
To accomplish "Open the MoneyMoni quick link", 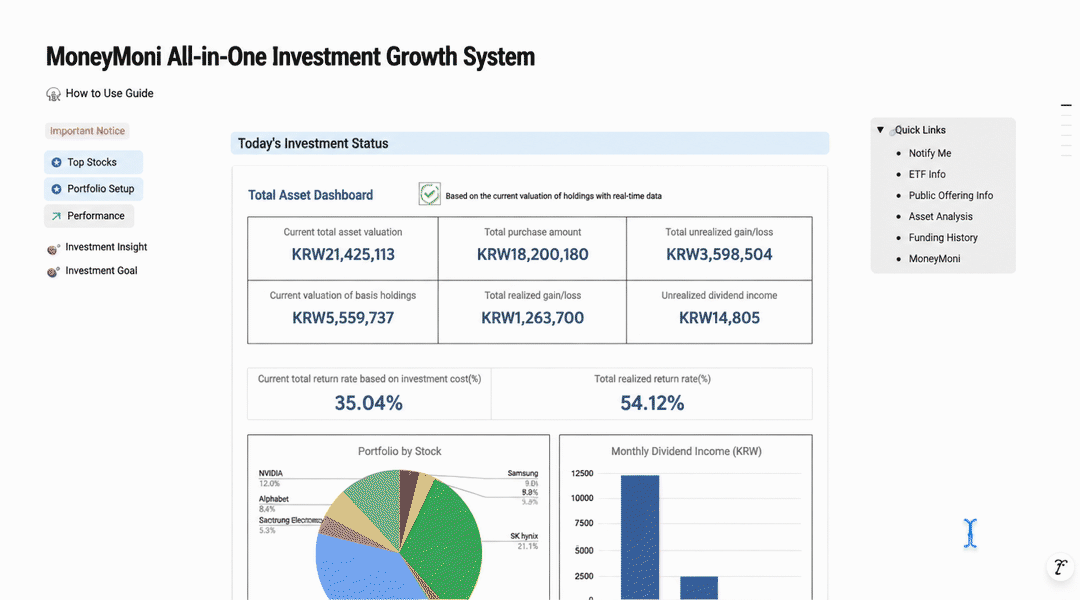I will (x=934, y=259).
